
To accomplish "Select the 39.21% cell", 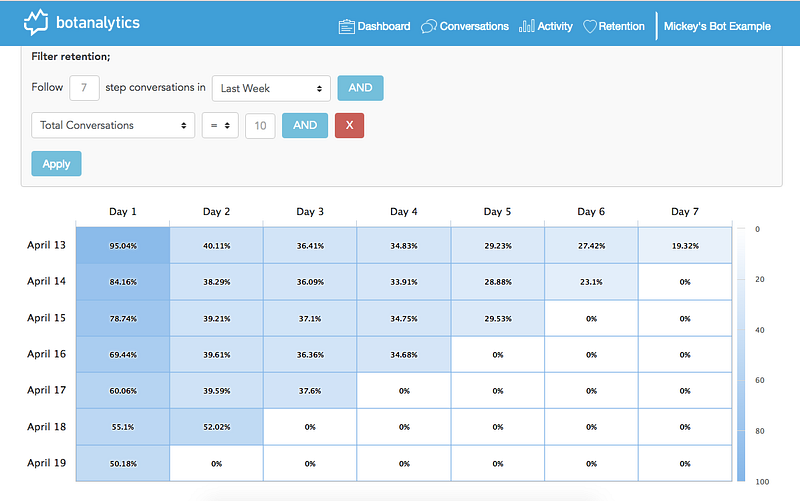I will pos(216,318).
